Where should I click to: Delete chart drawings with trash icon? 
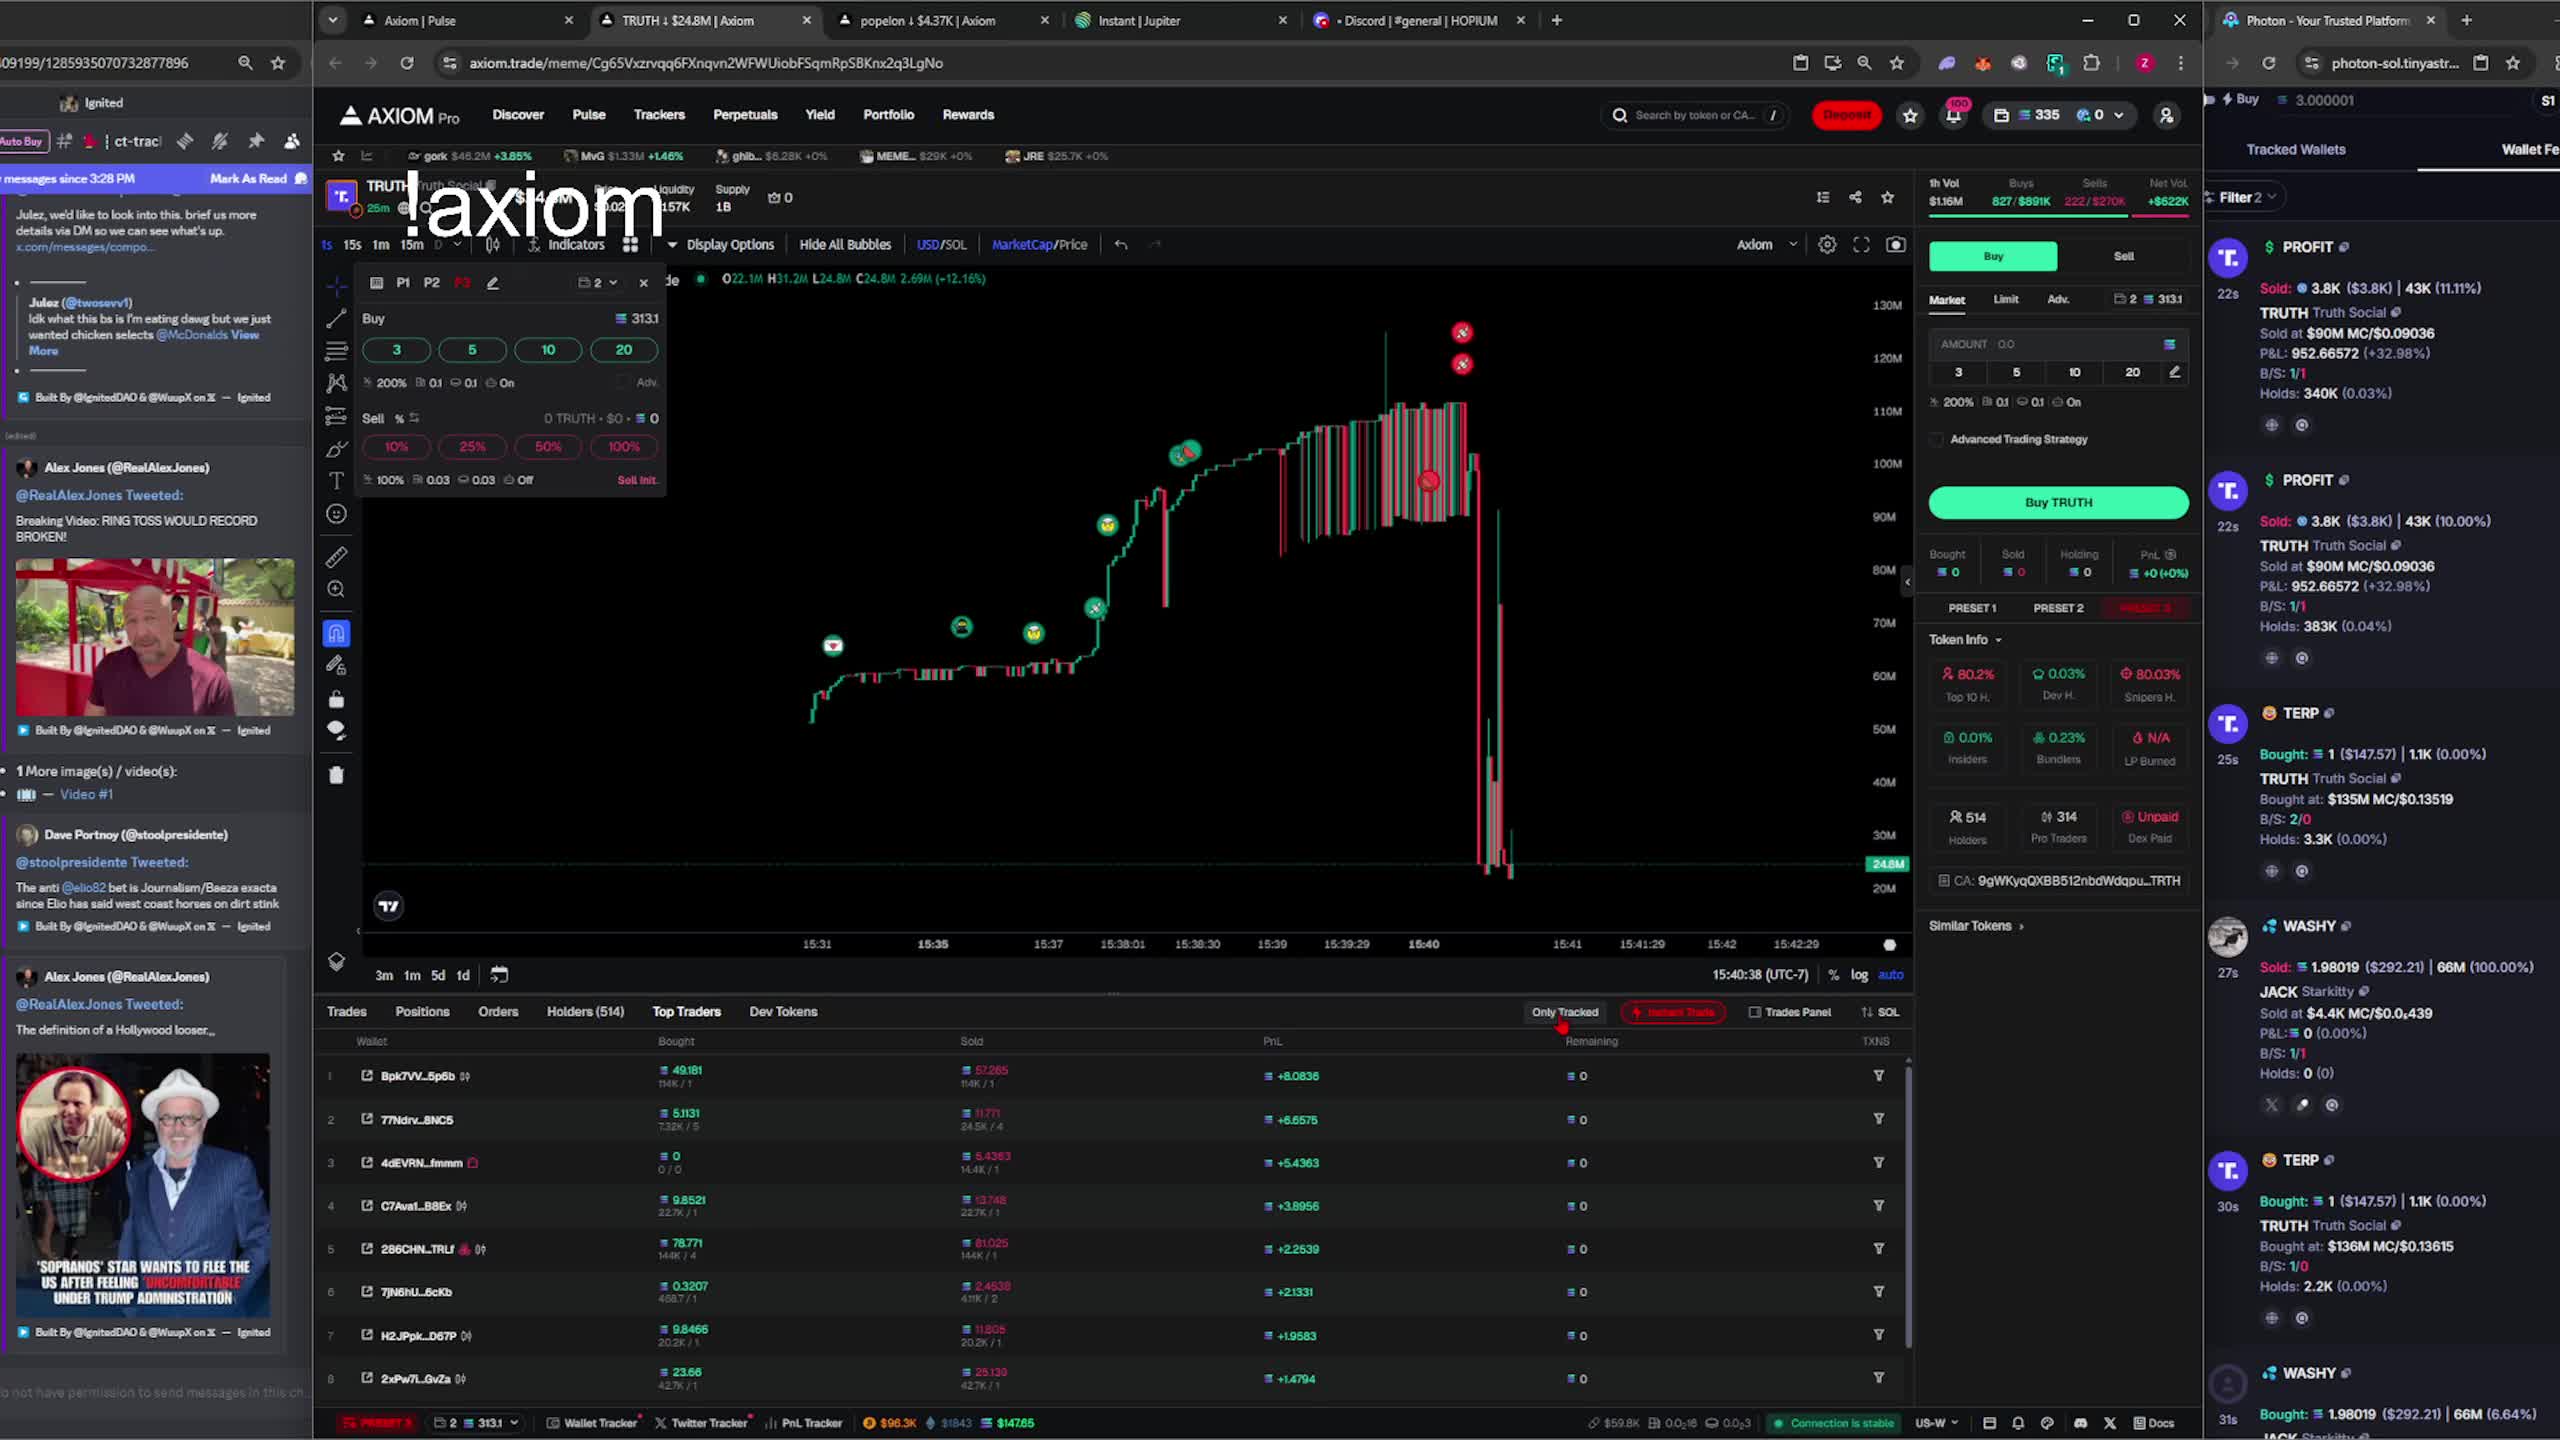tap(336, 775)
